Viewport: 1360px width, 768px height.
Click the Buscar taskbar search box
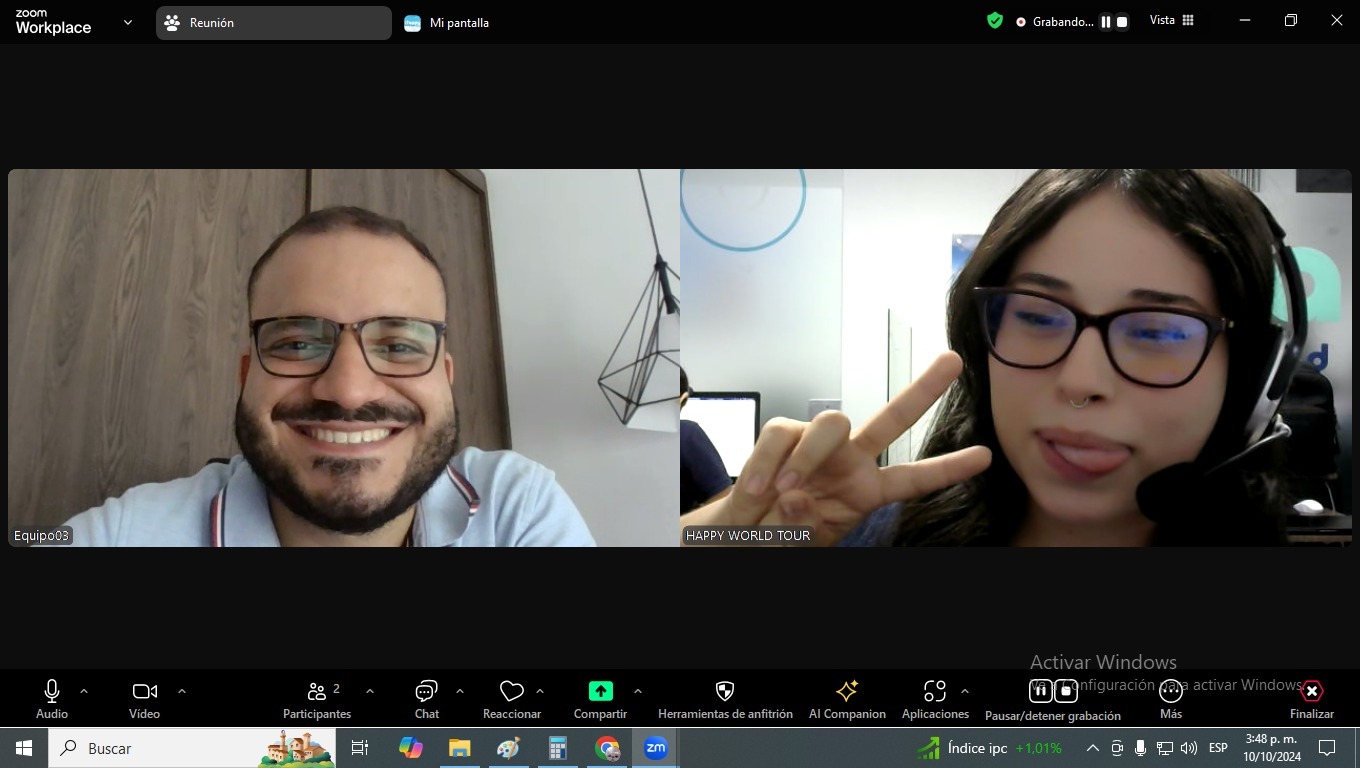click(192, 748)
